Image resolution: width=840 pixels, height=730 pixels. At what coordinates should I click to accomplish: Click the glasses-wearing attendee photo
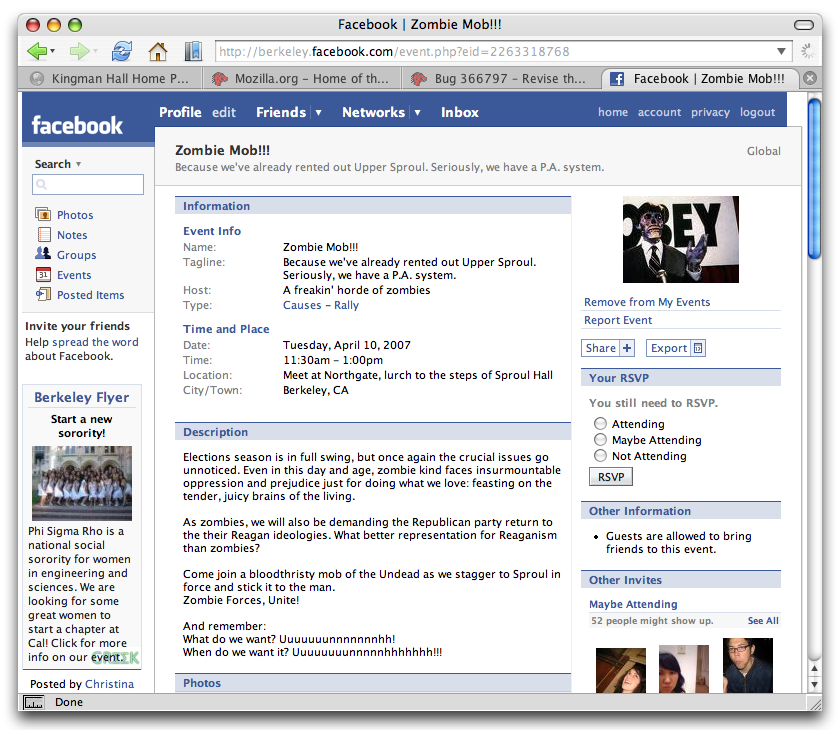747,665
